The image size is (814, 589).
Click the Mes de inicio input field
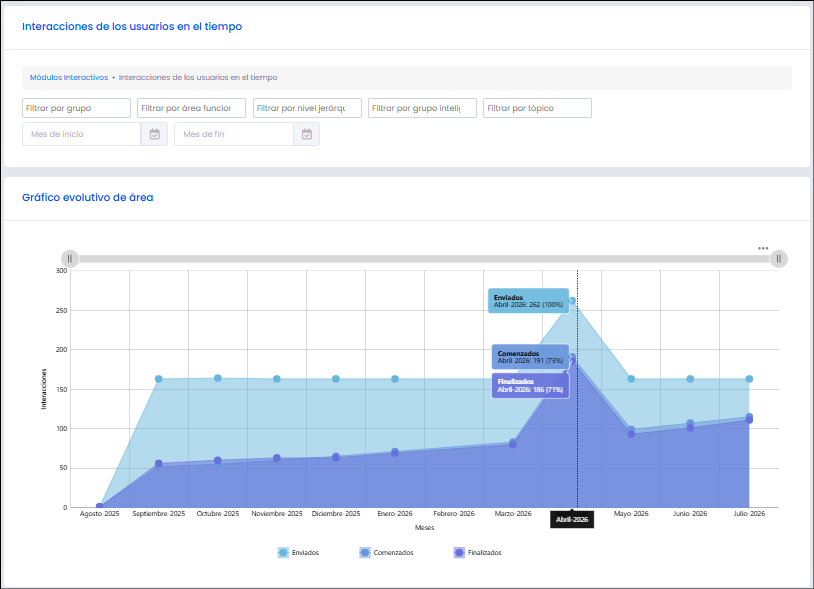[x=82, y=134]
